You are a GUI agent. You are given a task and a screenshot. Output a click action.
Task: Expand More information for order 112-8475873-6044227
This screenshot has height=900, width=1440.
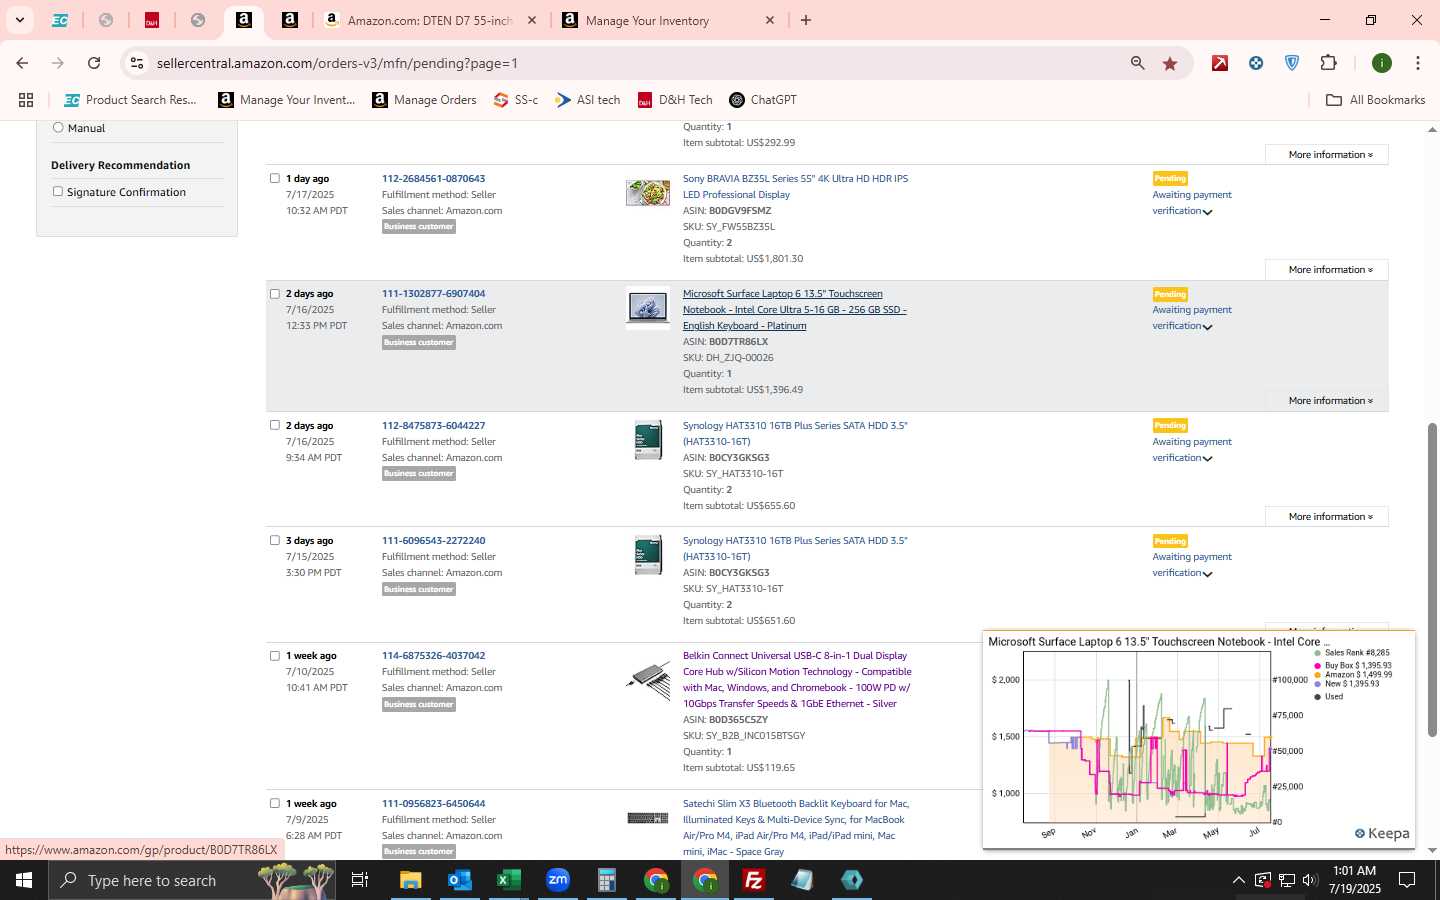click(1327, 517)
